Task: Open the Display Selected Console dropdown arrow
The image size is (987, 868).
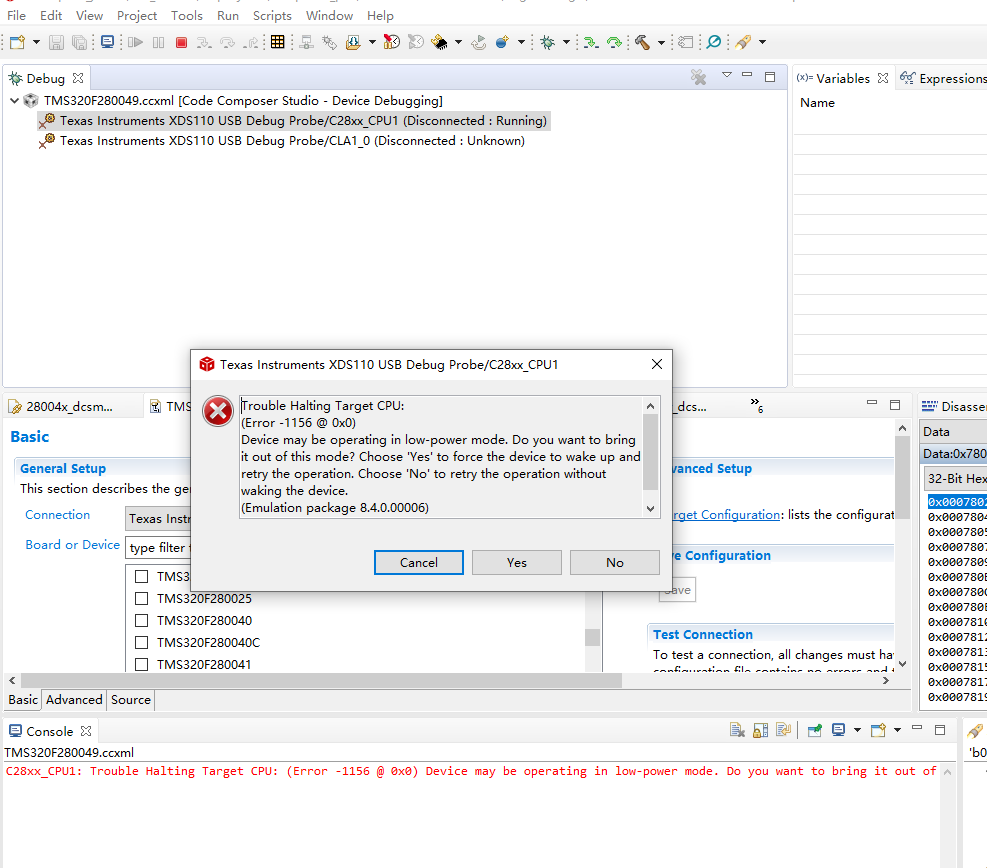Action: click(x=857, y=730)
